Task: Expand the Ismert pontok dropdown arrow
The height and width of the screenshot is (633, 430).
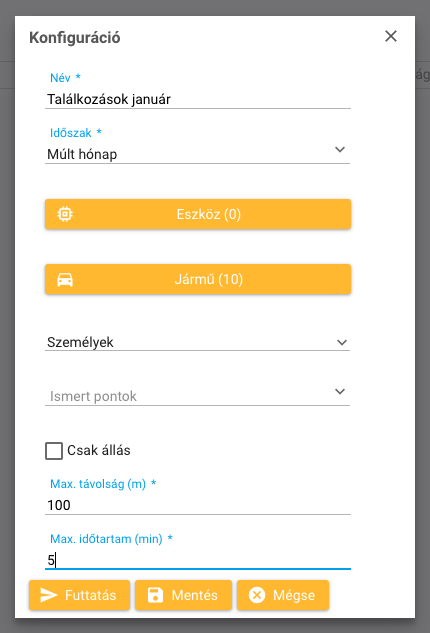Action: [340, 392]
